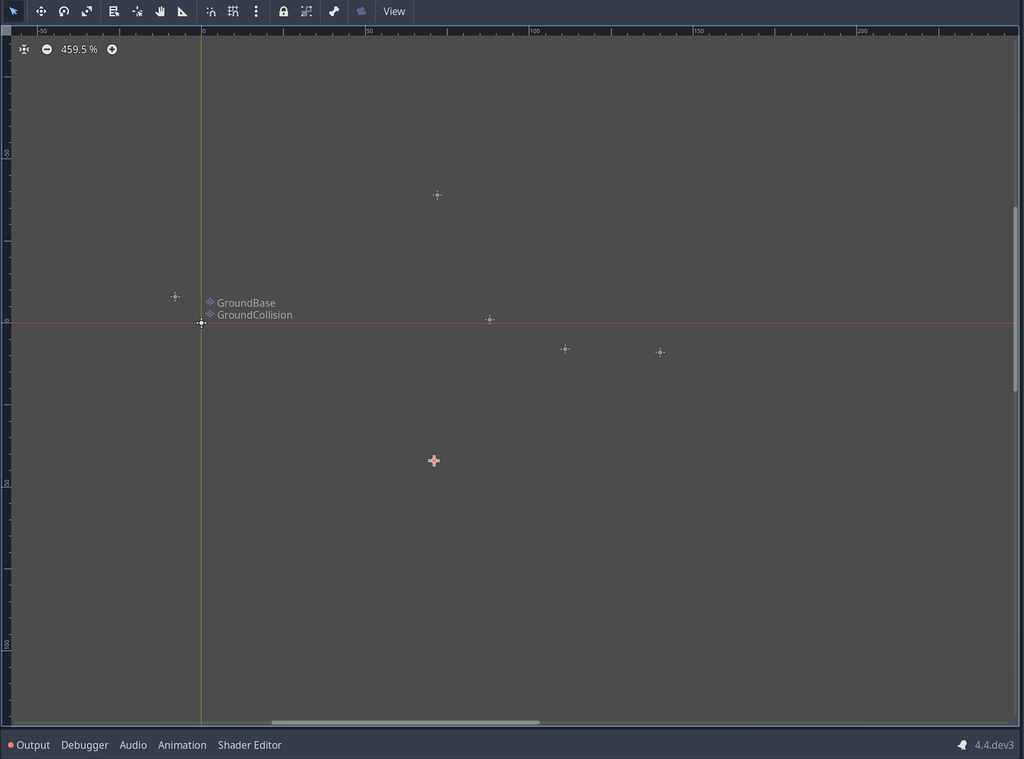1024x759 pixels.
Task: Switch to Scale Mode tool
Action: (87, 11)
